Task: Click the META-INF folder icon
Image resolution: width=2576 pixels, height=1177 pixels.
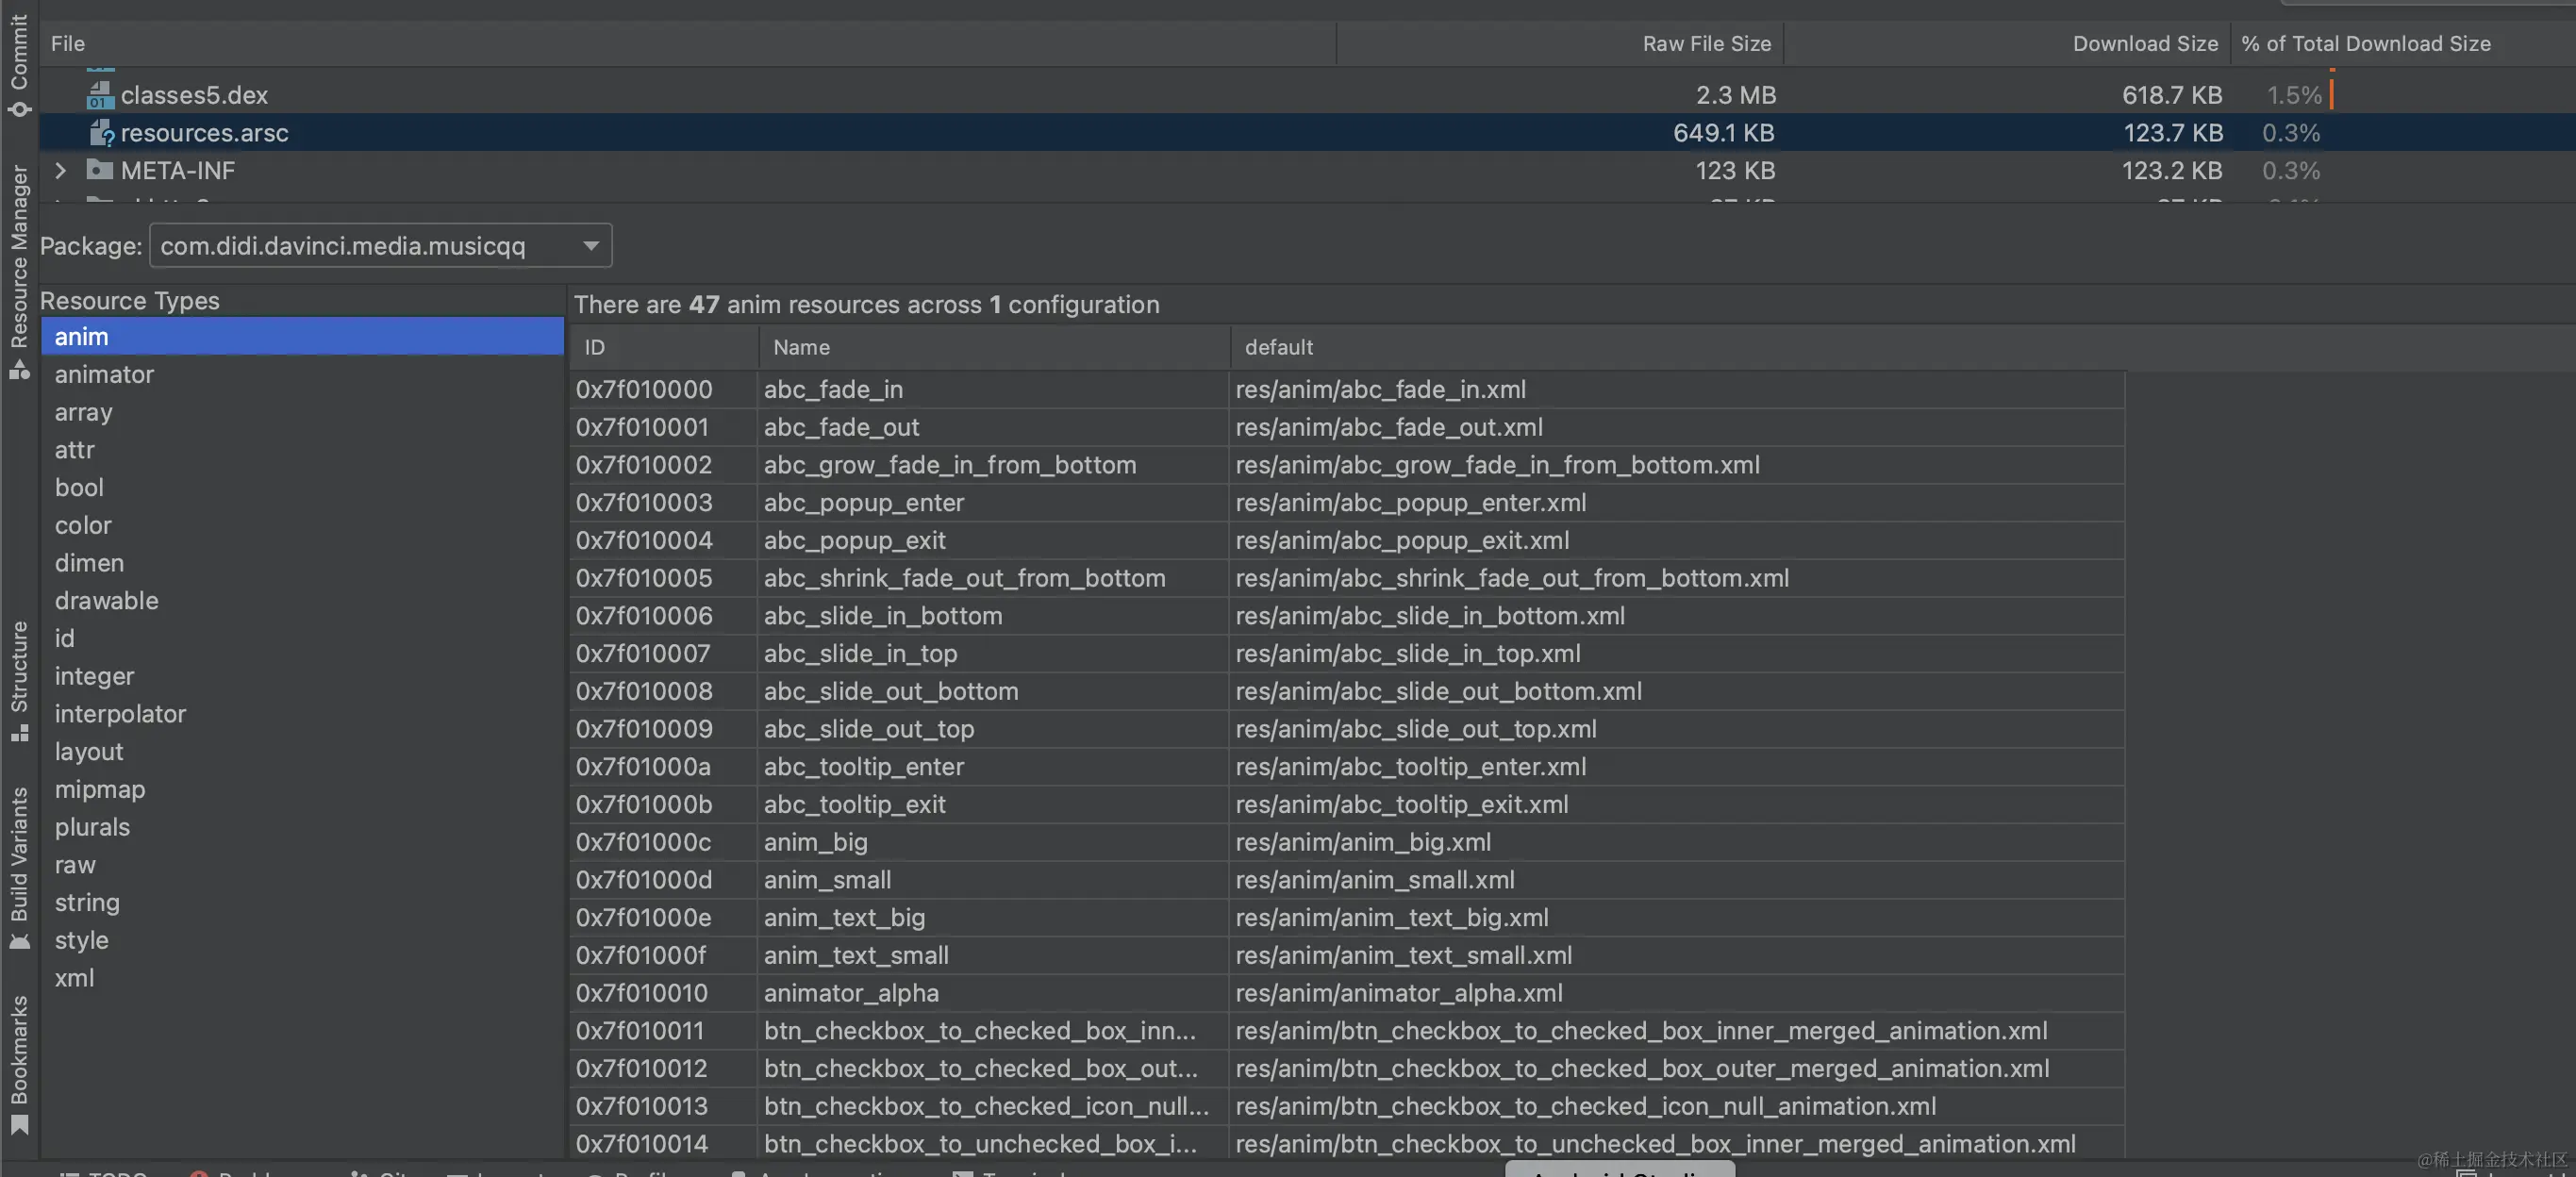Action: point(100,170)
